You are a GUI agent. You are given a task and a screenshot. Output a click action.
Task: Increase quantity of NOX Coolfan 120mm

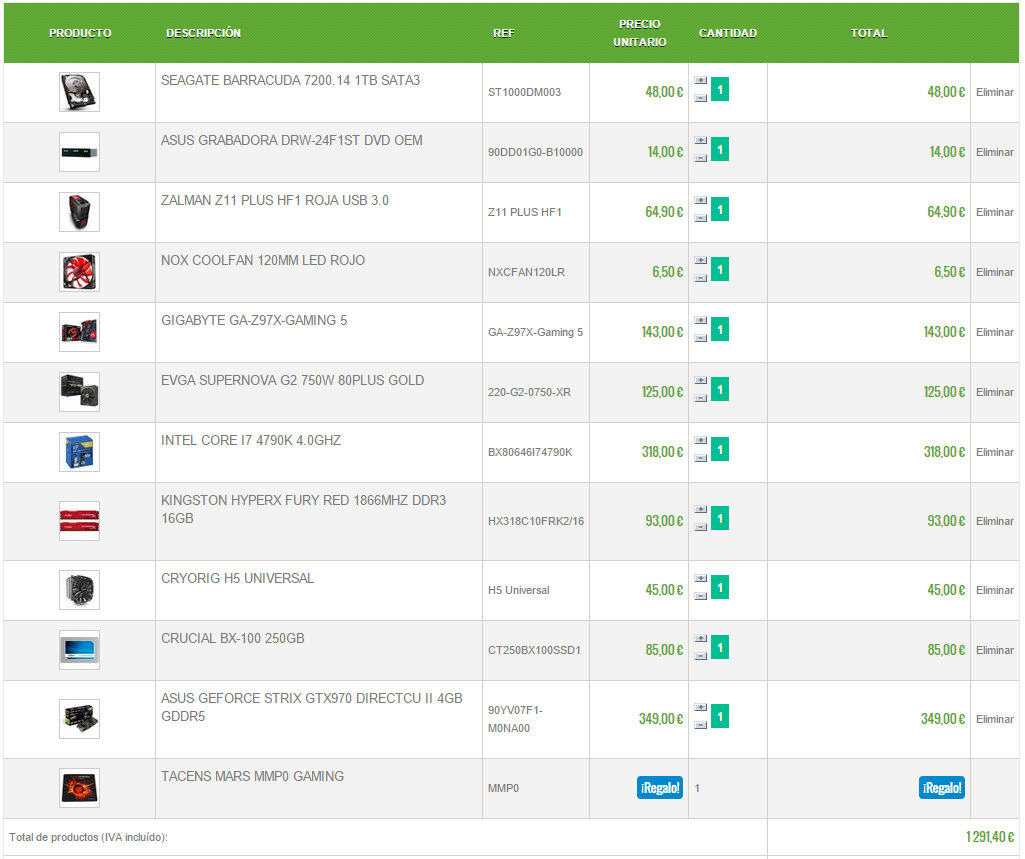[700, 261]
